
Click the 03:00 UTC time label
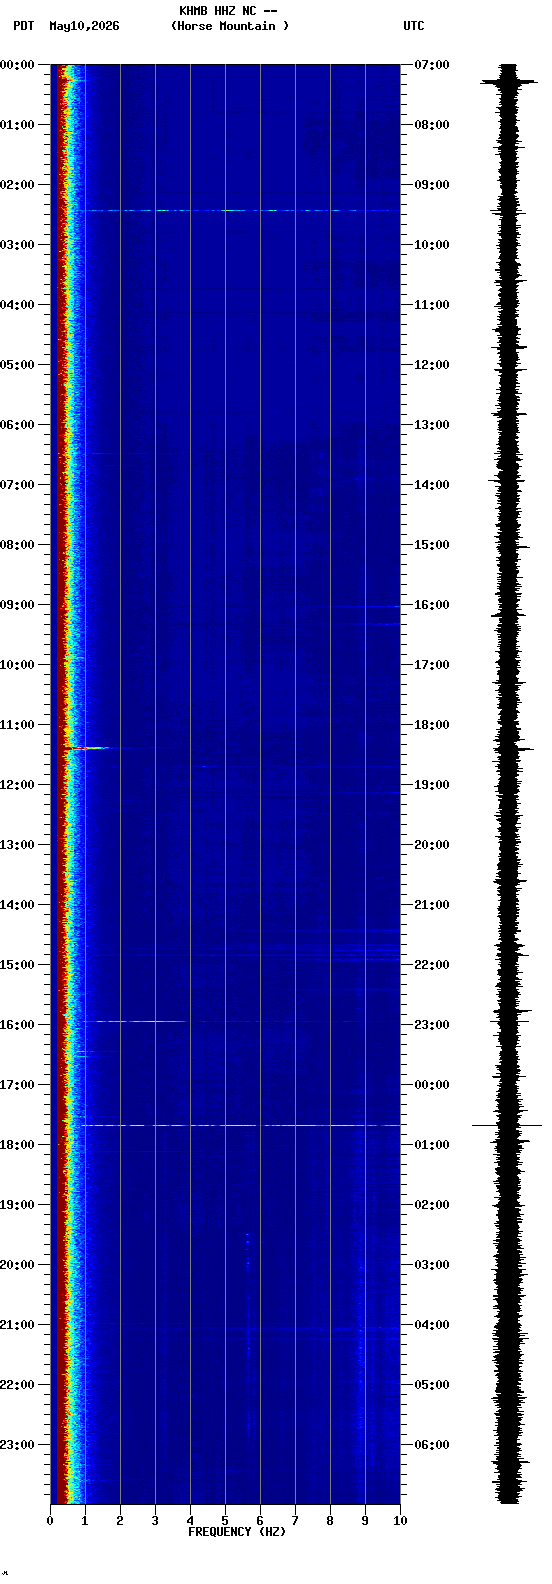click(432, 1265)
